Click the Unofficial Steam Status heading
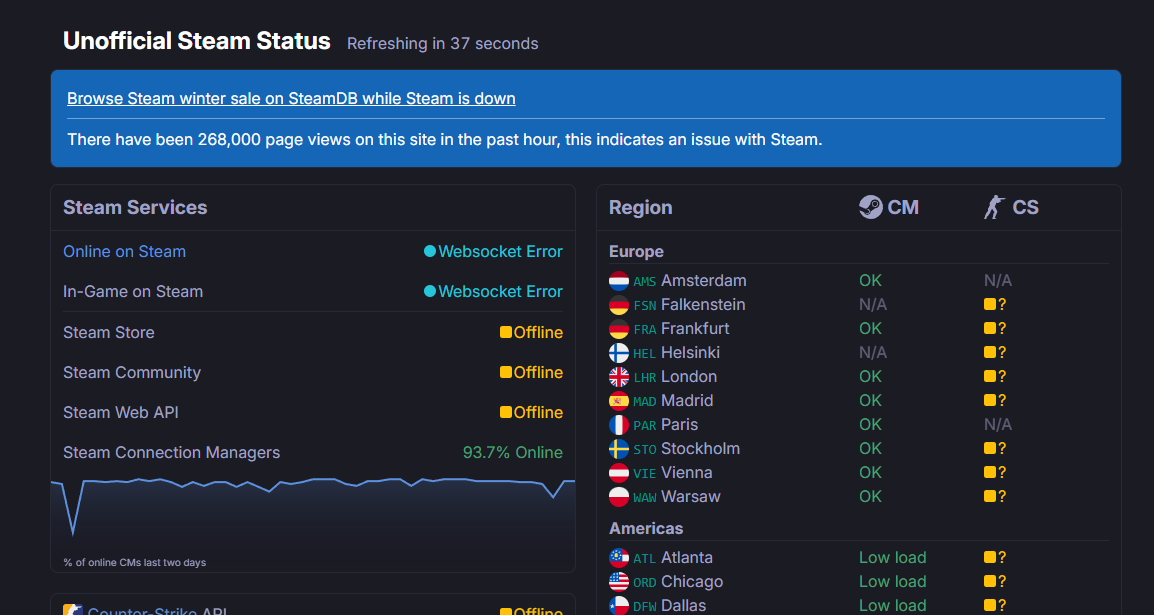 196,41
